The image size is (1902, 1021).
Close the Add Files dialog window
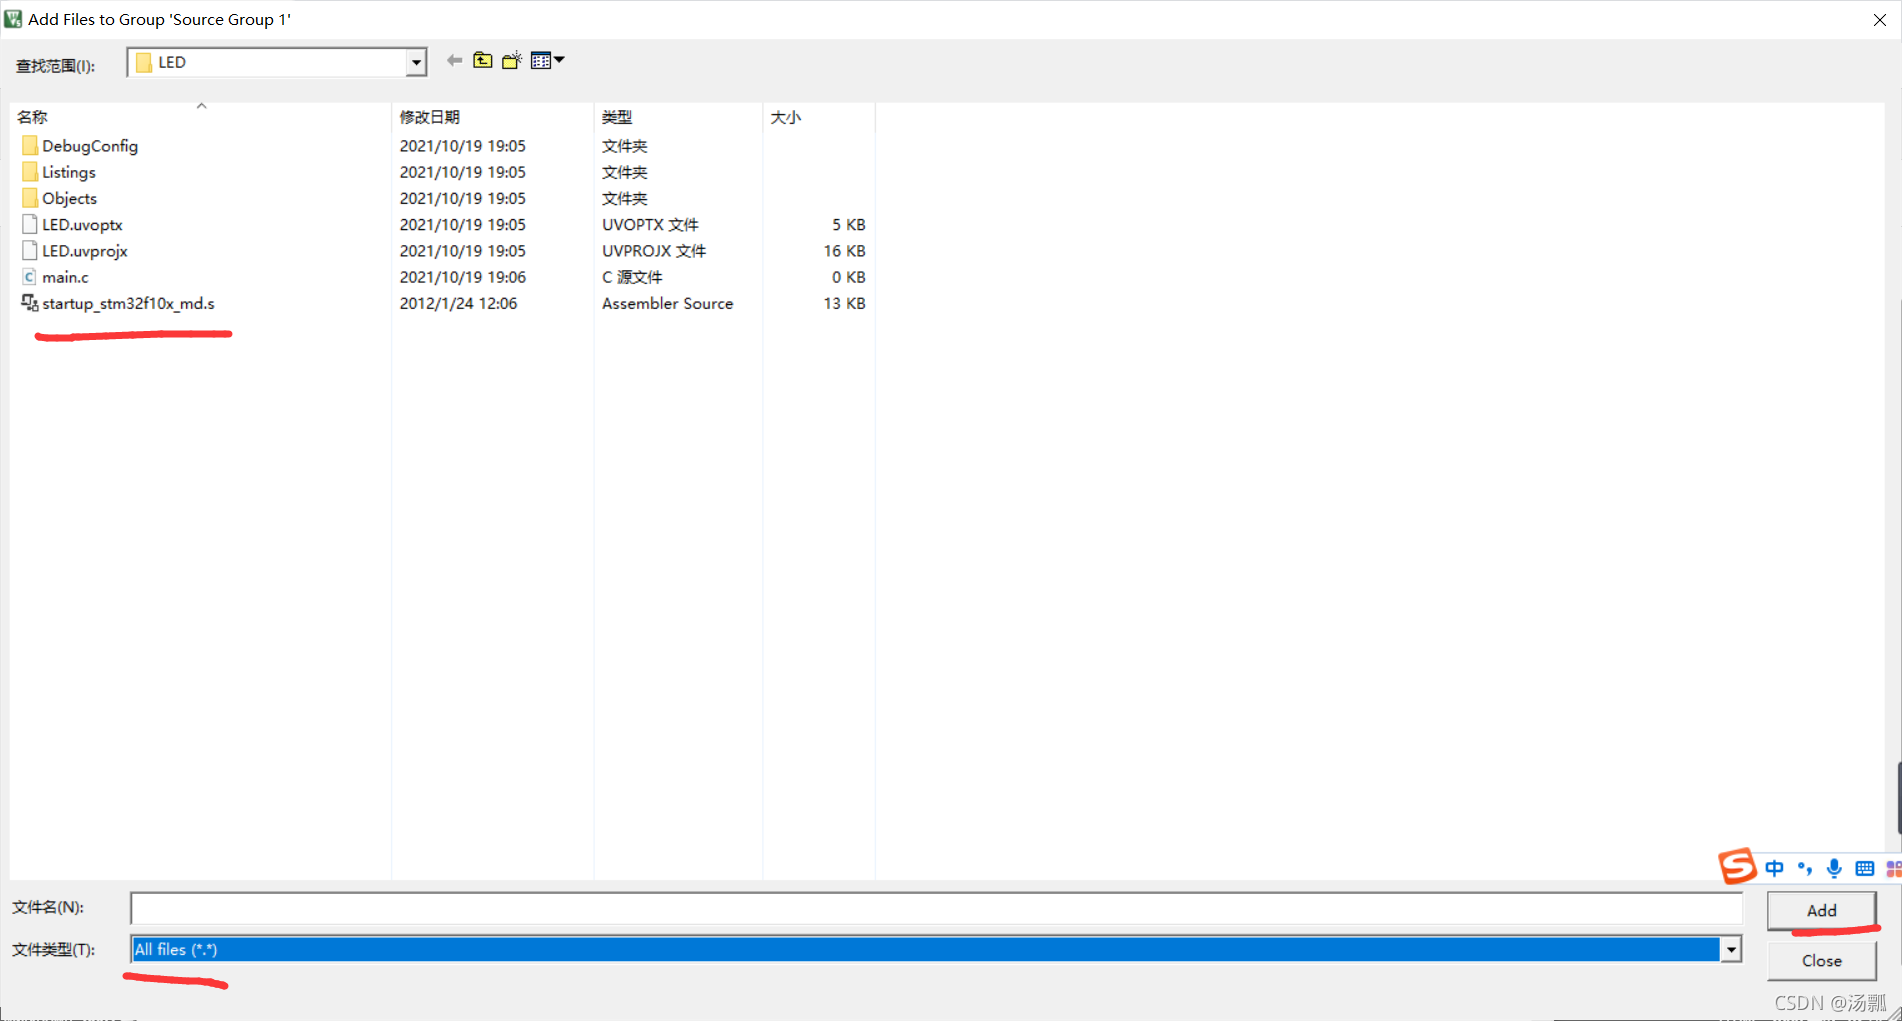tap(1879, 19)
